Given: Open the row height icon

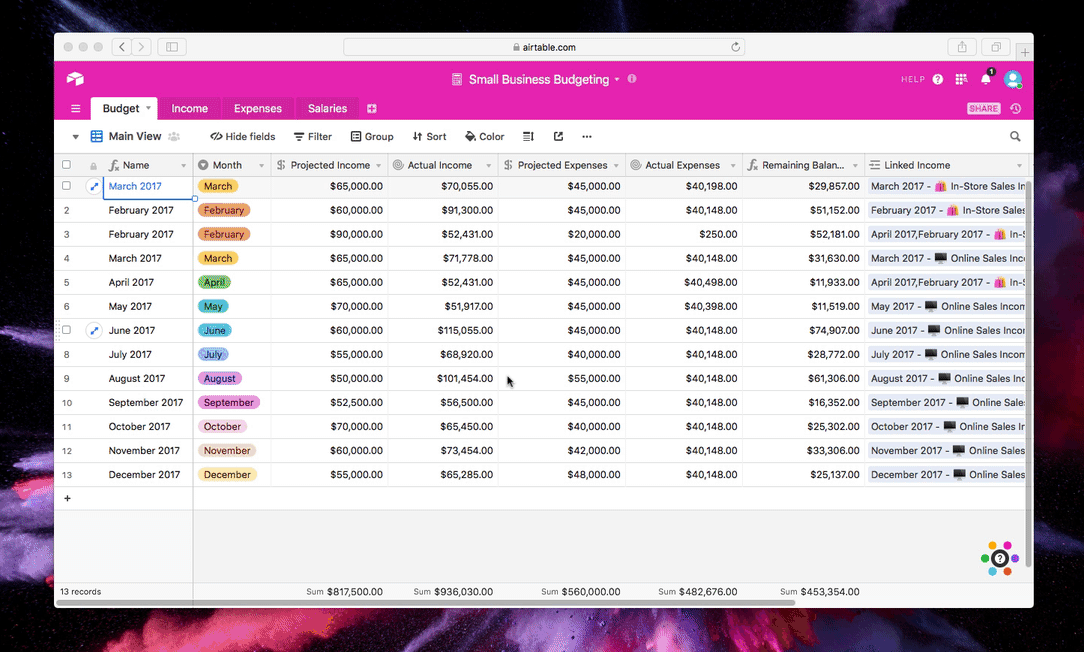Looking at the screenshot, I should coord(529,137).
